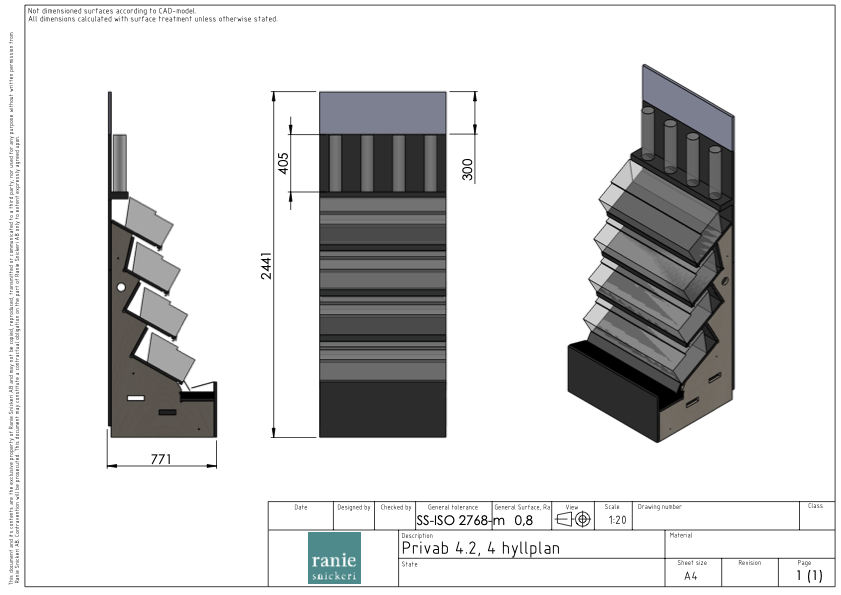Screen dimensions: 841x595
Task: Click the Scale value 1:20
Action: tap(617, 520)
